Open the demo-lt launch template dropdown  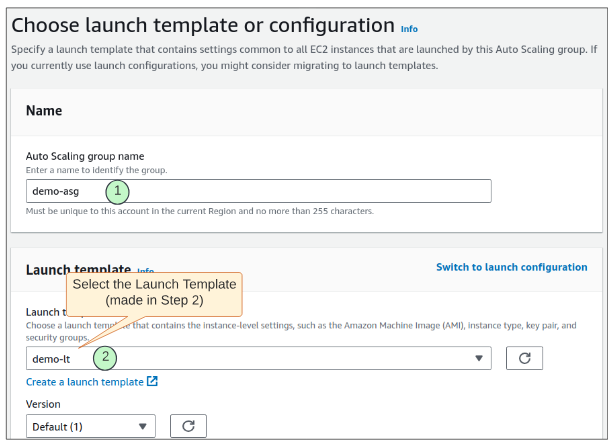pyautogui.click(x=258, y=358)
